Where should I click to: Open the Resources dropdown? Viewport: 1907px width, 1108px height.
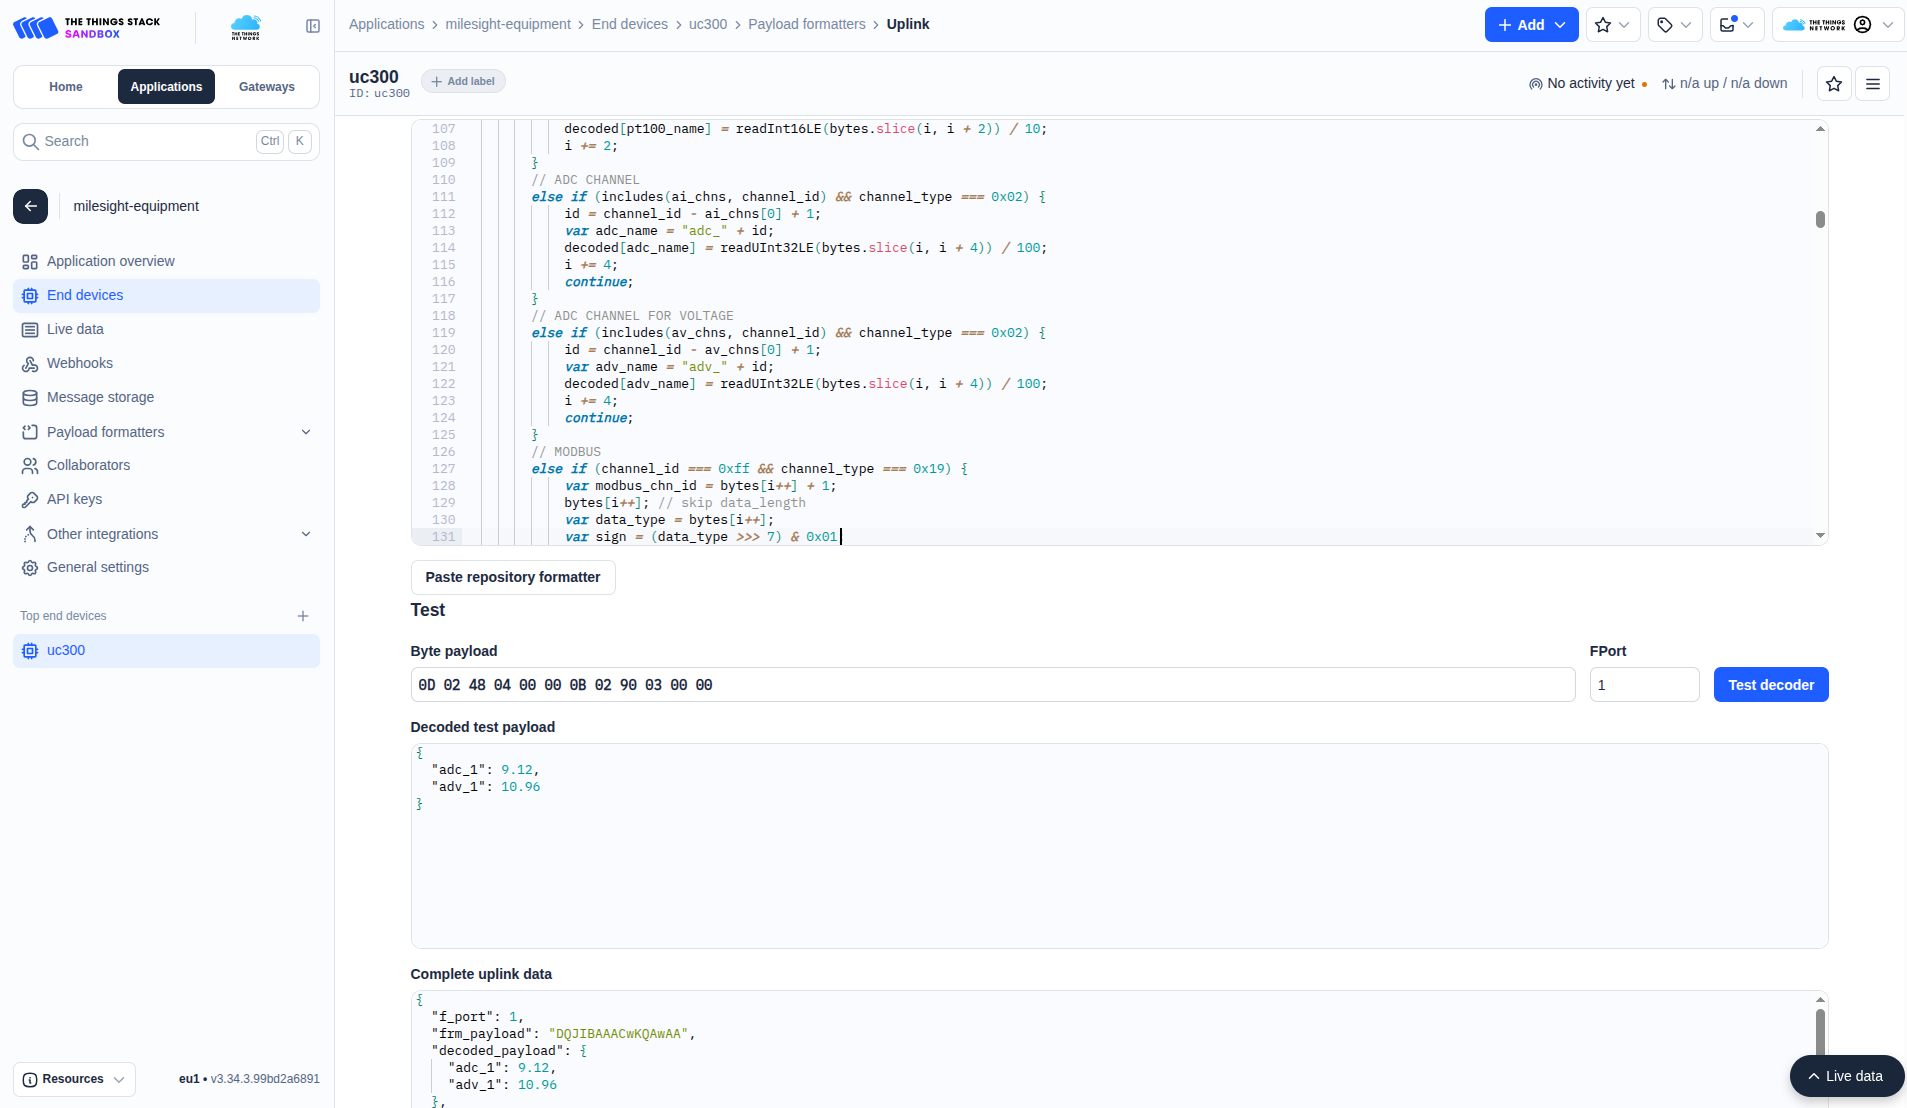coord(74,1079)
